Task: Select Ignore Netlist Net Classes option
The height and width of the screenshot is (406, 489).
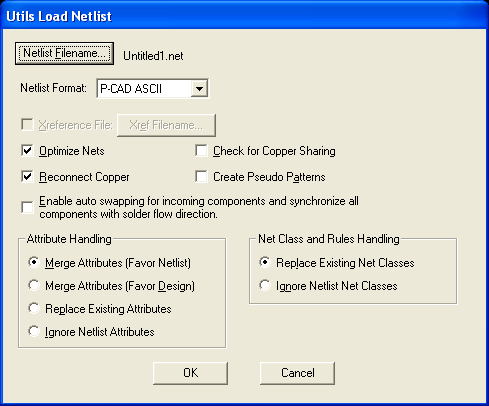Action: click(265, 286)
